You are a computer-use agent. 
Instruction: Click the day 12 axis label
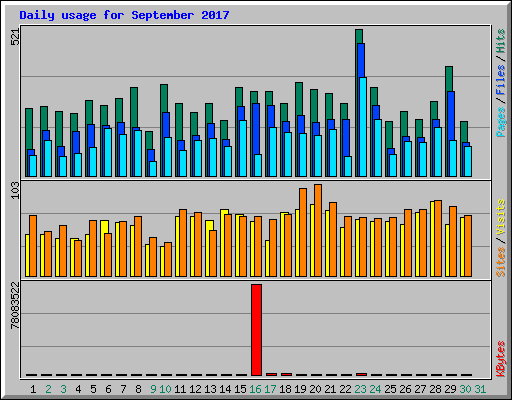coord(195,389)
